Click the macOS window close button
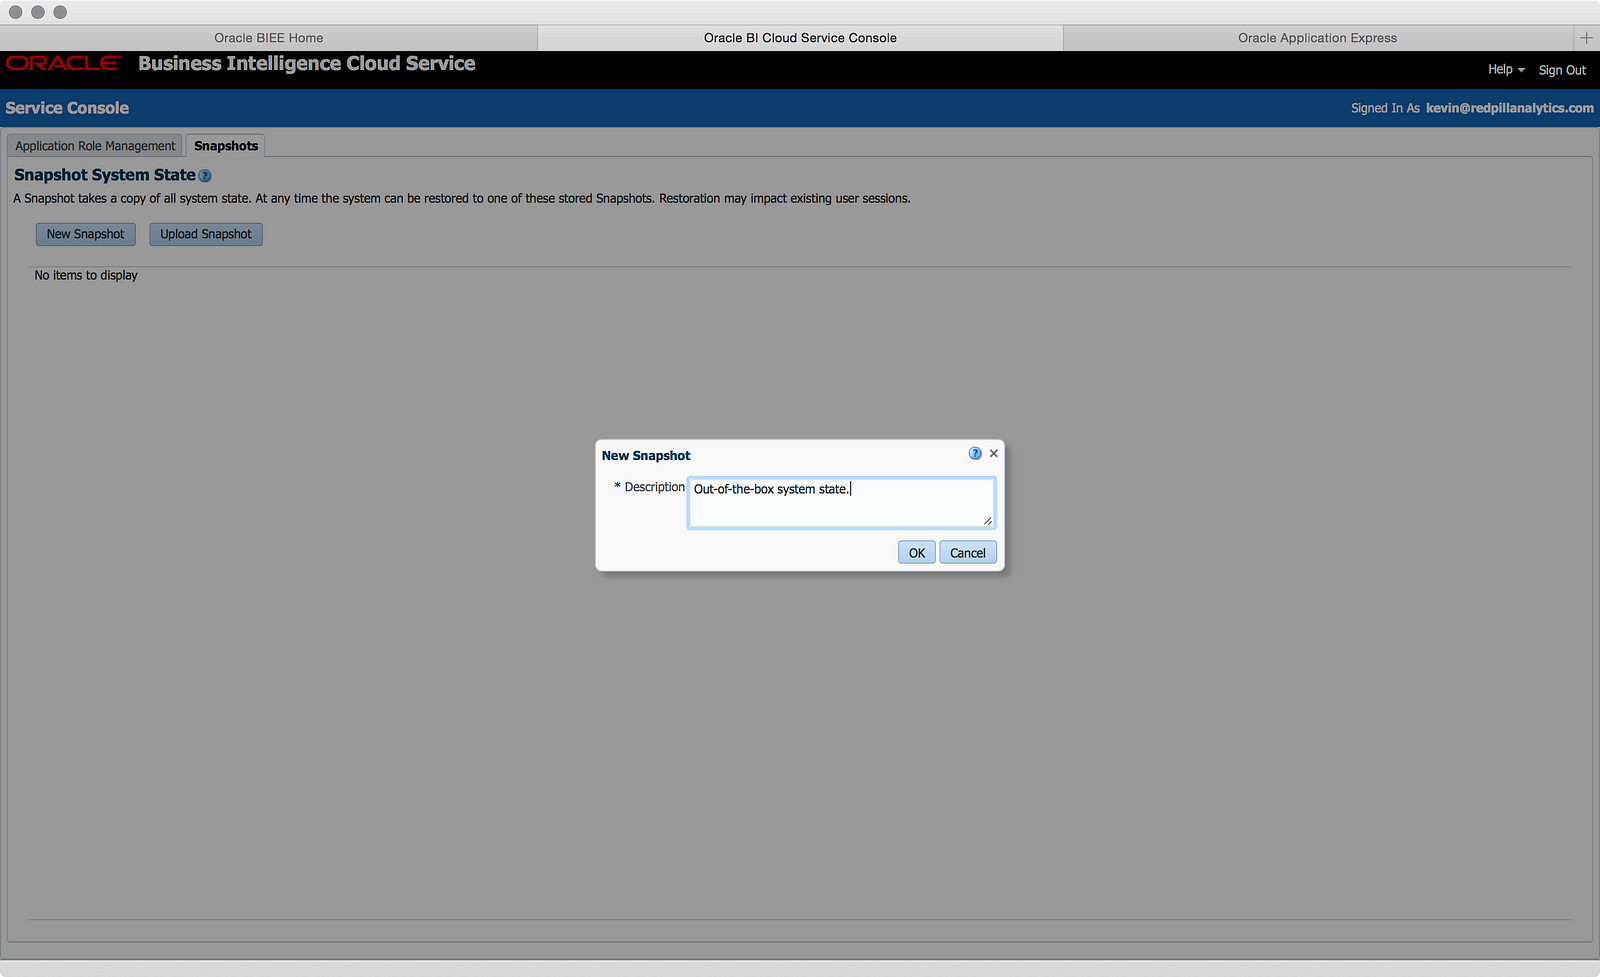The width and height of the screenshot is (1600, 977). [x=15, y=12]
